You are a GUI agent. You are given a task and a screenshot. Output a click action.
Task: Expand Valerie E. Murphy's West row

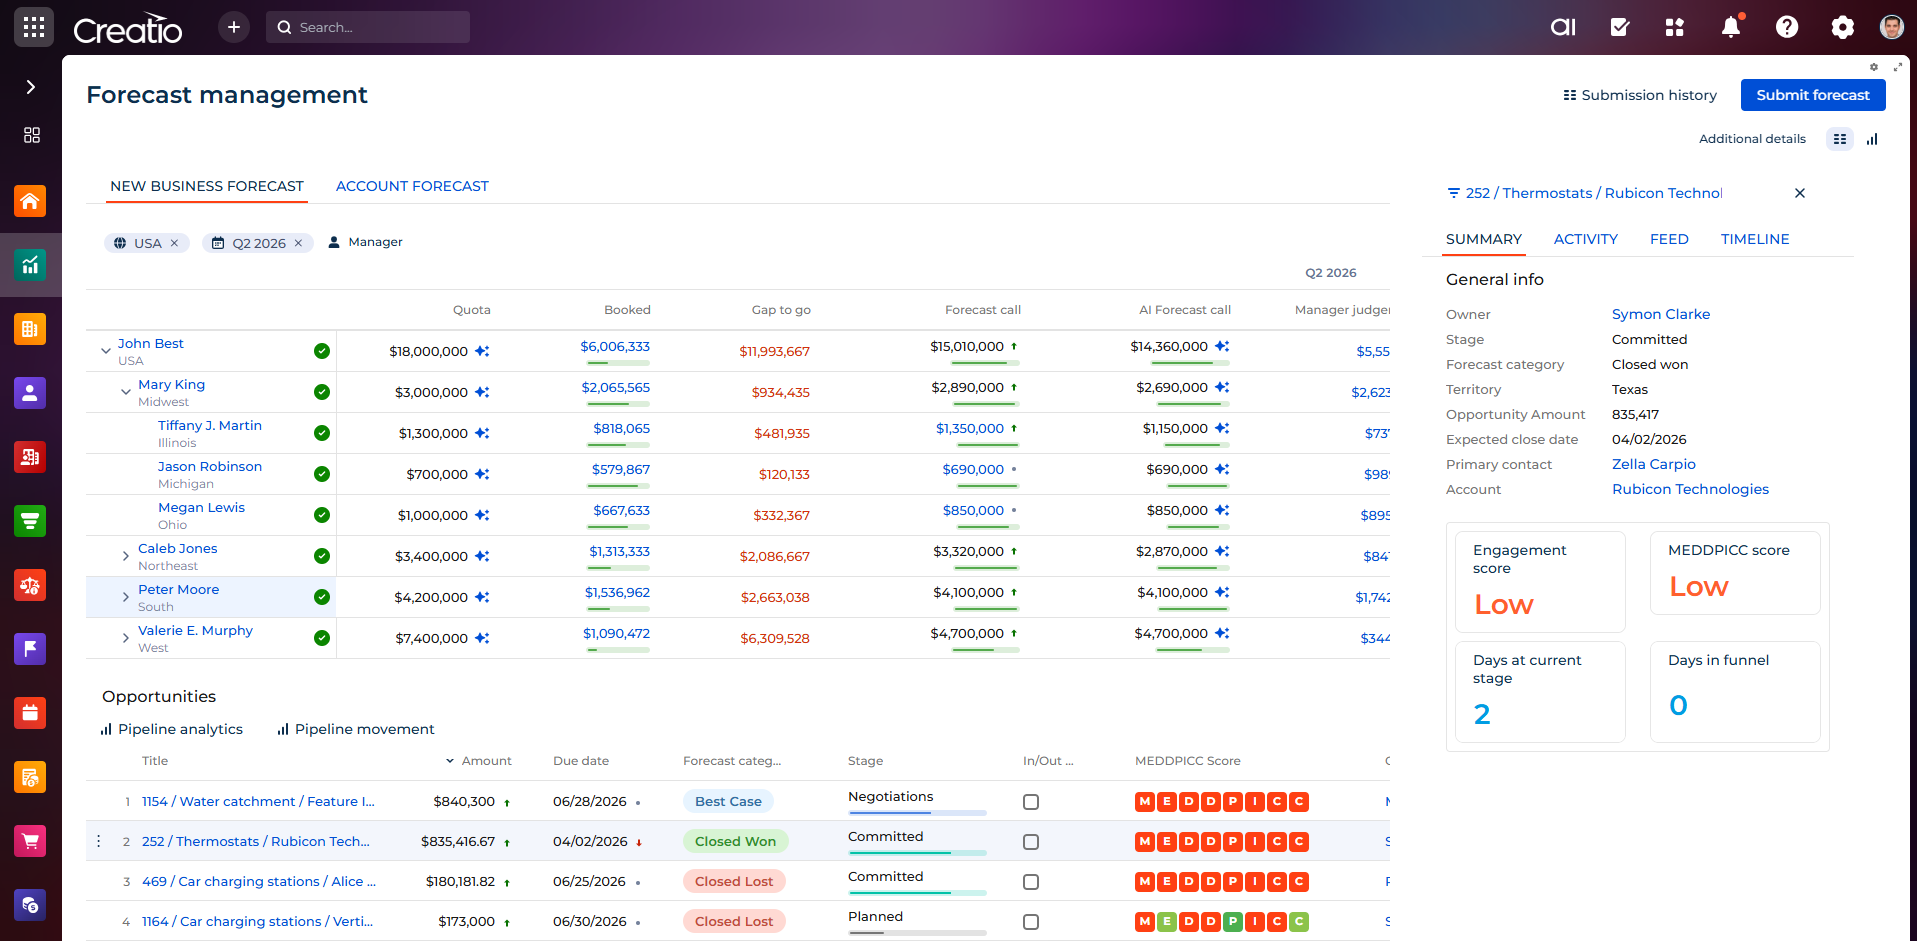(x=125, y=638)
